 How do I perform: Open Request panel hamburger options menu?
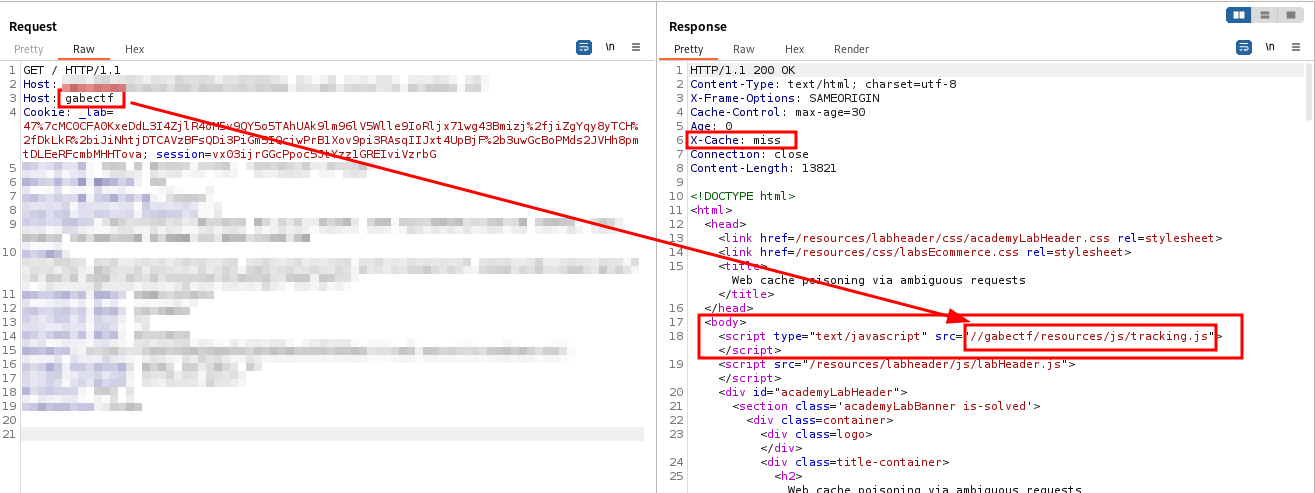point(636,47)
